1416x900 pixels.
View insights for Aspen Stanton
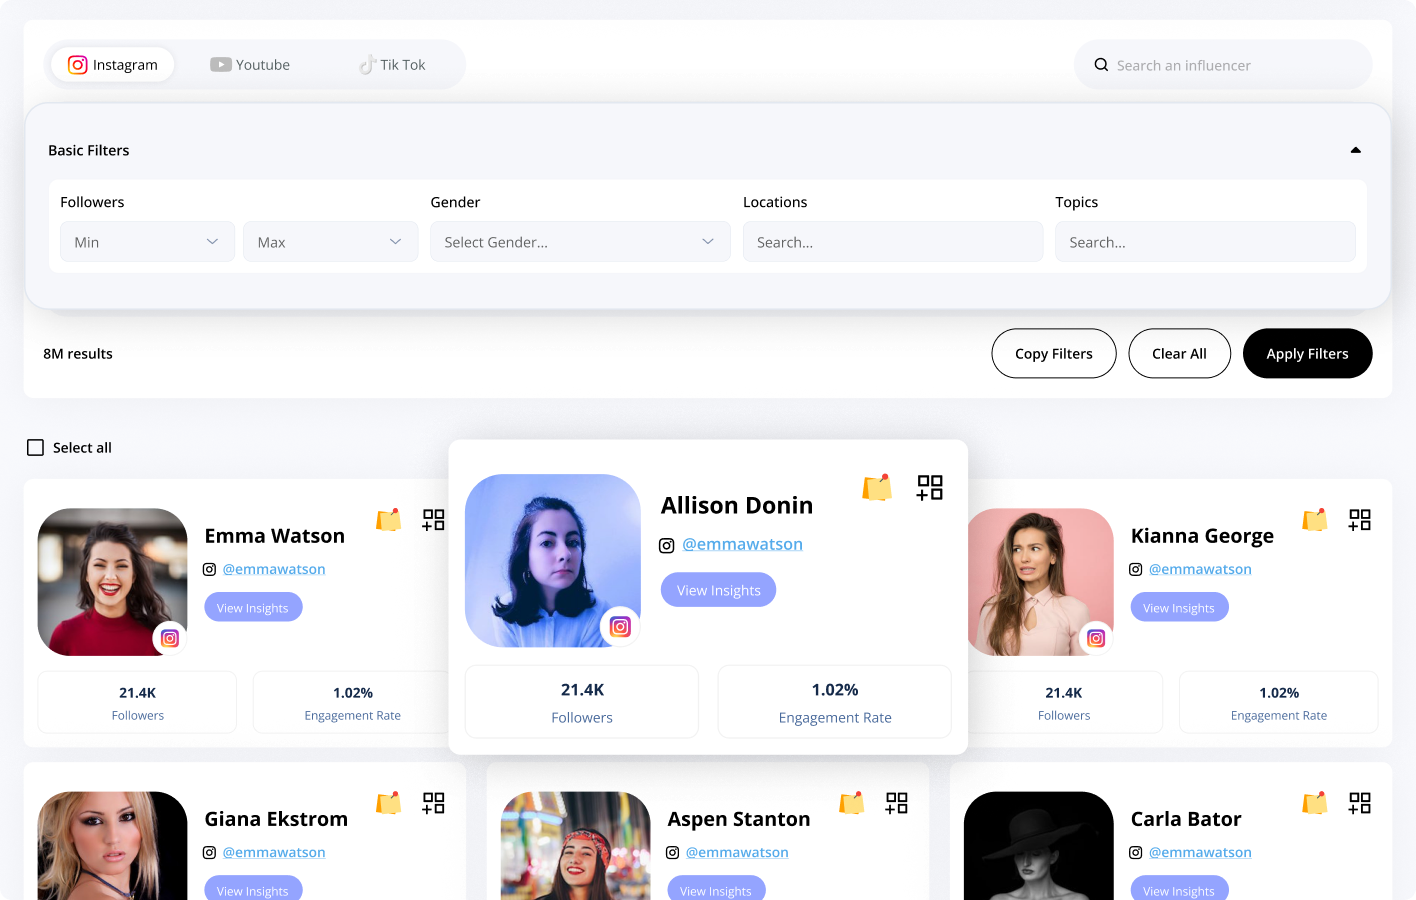click(x=716, y=889)
